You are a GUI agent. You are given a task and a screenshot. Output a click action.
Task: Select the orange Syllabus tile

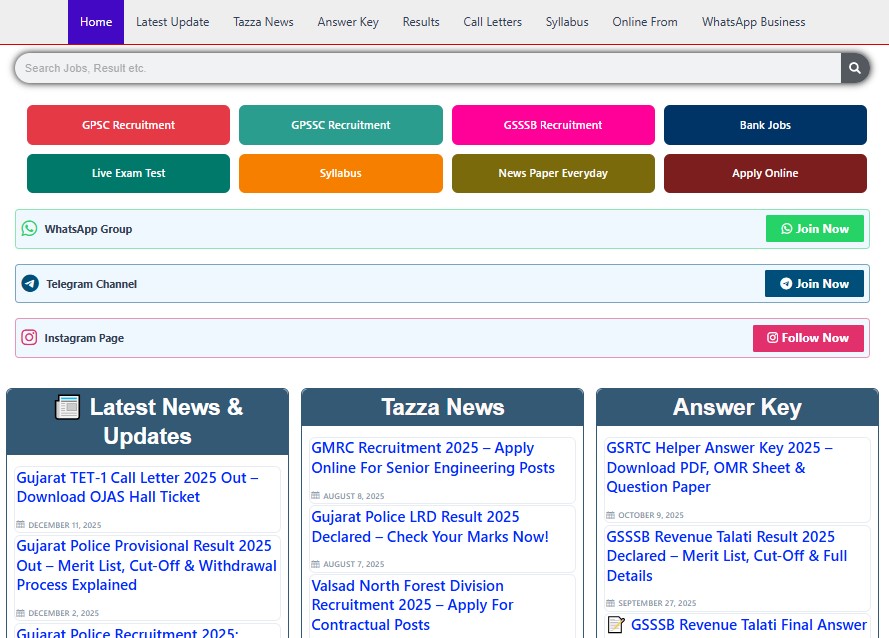click(x=340, y=173)
